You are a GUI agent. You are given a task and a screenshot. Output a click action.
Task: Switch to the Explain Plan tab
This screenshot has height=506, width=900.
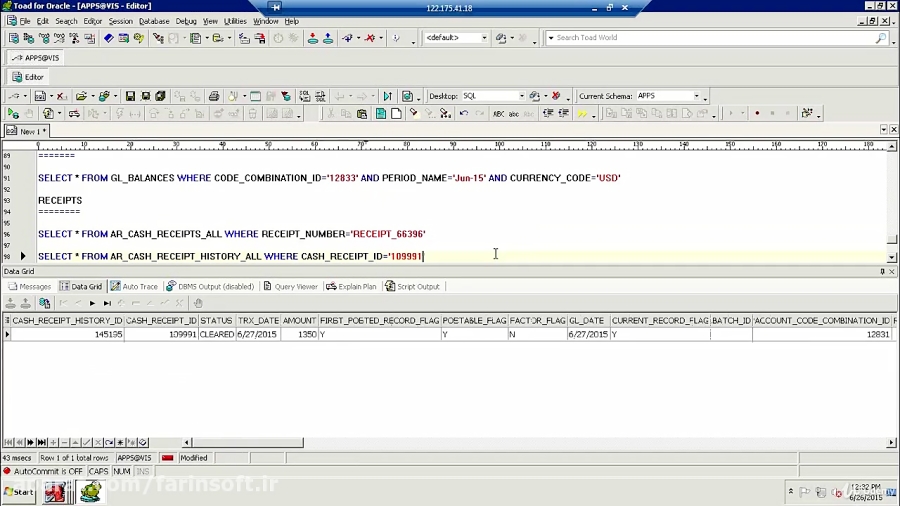pyautogui.click(x=351, y=286)
